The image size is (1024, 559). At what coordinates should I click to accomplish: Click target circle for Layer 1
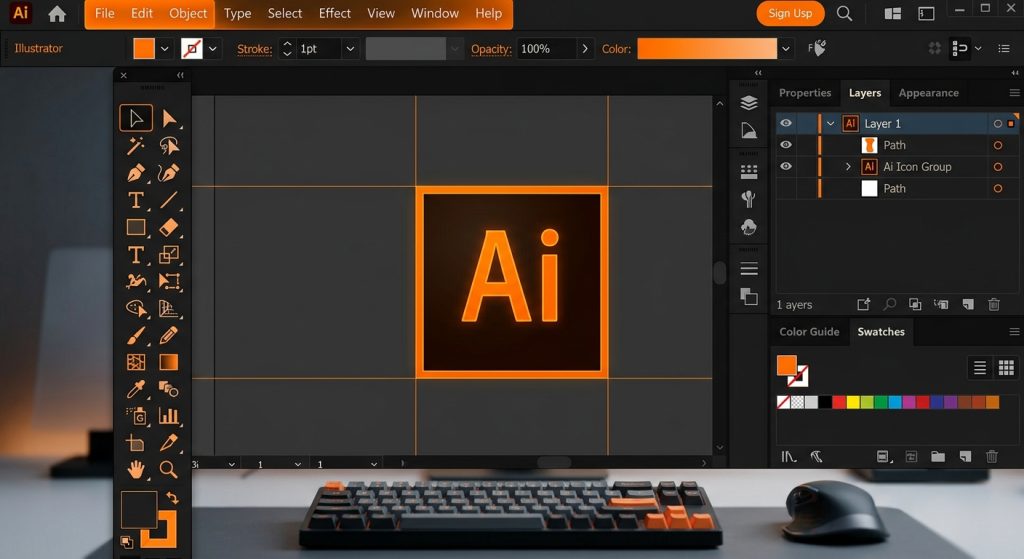[997, 123]
